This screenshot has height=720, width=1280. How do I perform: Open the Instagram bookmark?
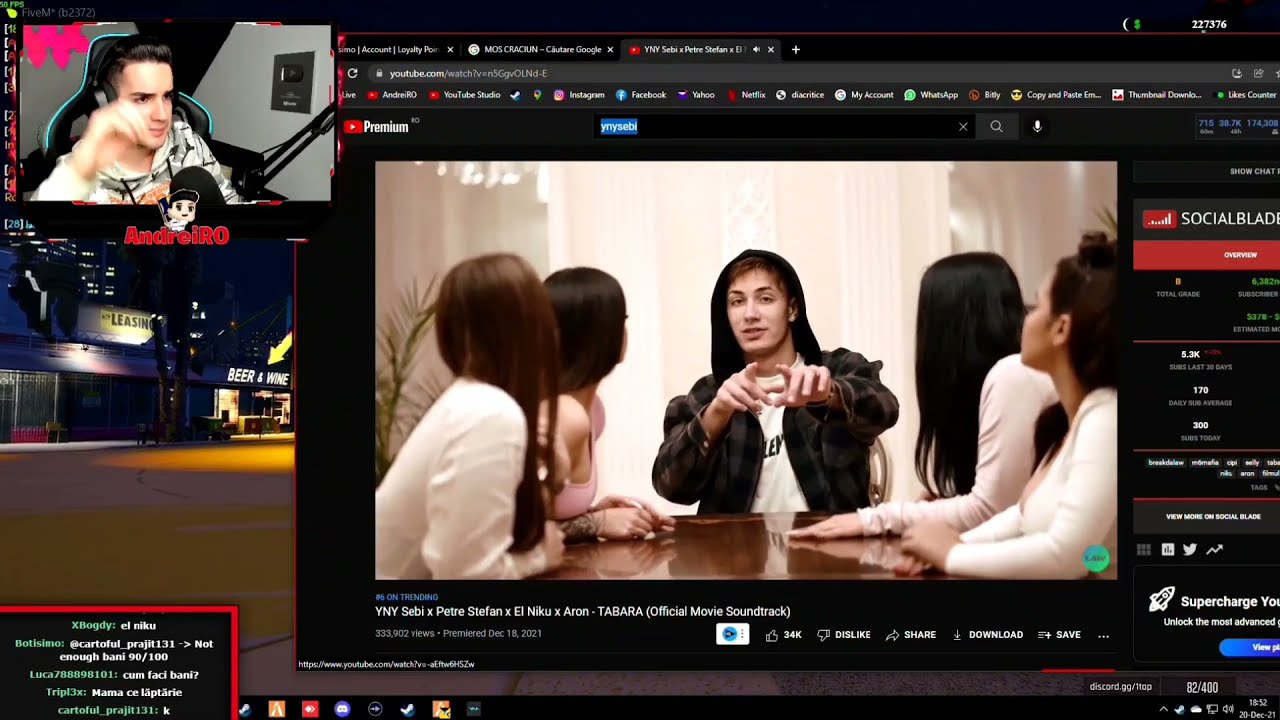pos(579,95)
